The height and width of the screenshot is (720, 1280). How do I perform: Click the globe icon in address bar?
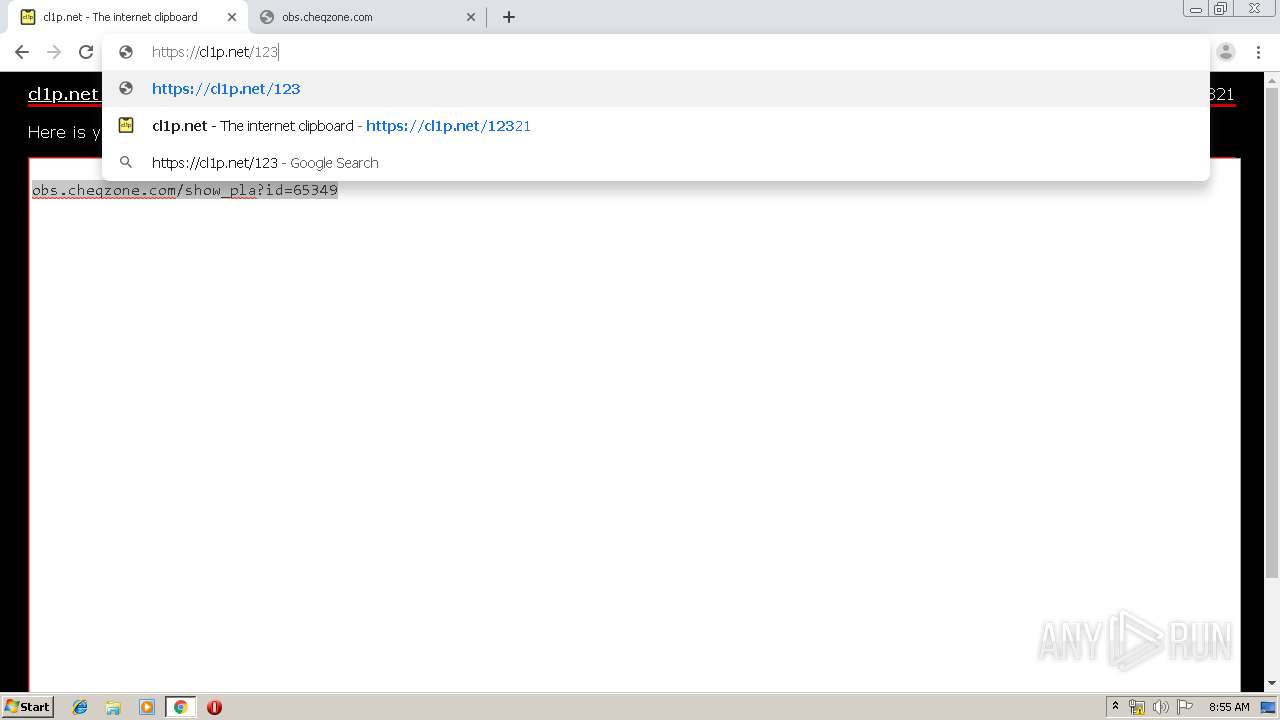(126, 52)
